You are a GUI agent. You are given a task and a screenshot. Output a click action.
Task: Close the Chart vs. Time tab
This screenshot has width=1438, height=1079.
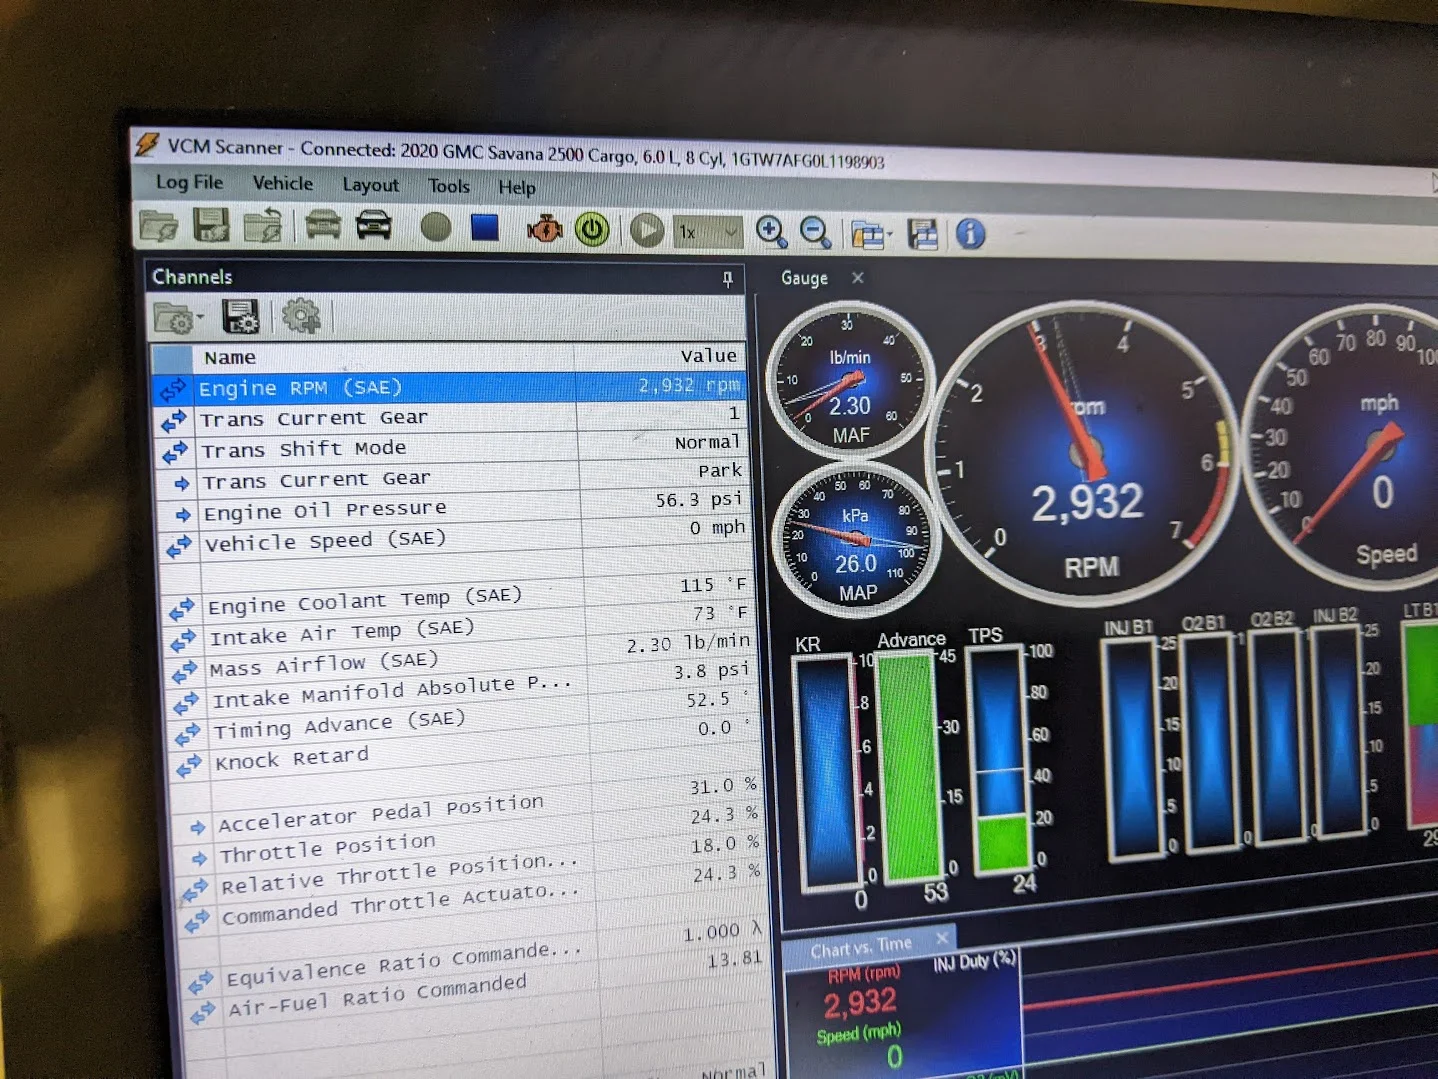(x=941, y=938)
